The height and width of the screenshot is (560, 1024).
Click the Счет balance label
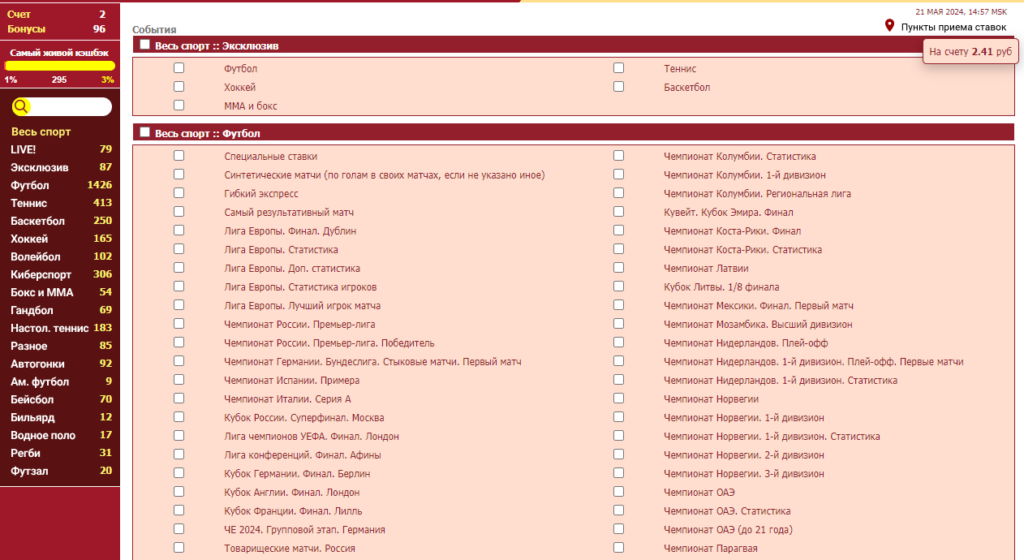tap(19, 14)
